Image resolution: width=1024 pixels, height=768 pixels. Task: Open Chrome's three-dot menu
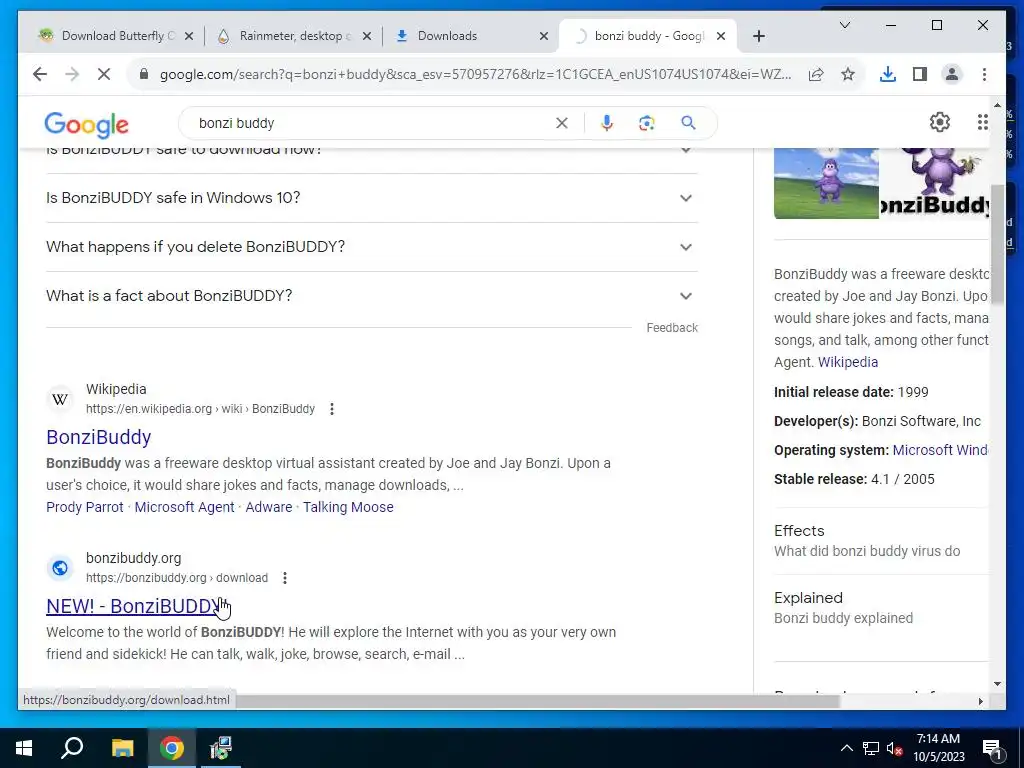984,74
